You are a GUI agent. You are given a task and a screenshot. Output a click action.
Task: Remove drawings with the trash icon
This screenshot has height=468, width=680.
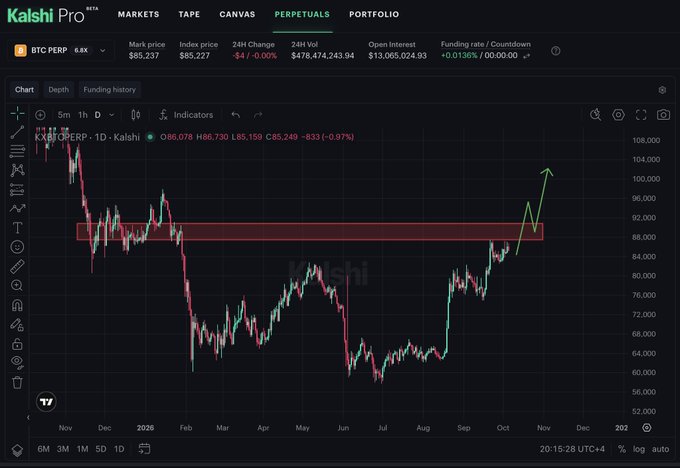click(17, 383)
